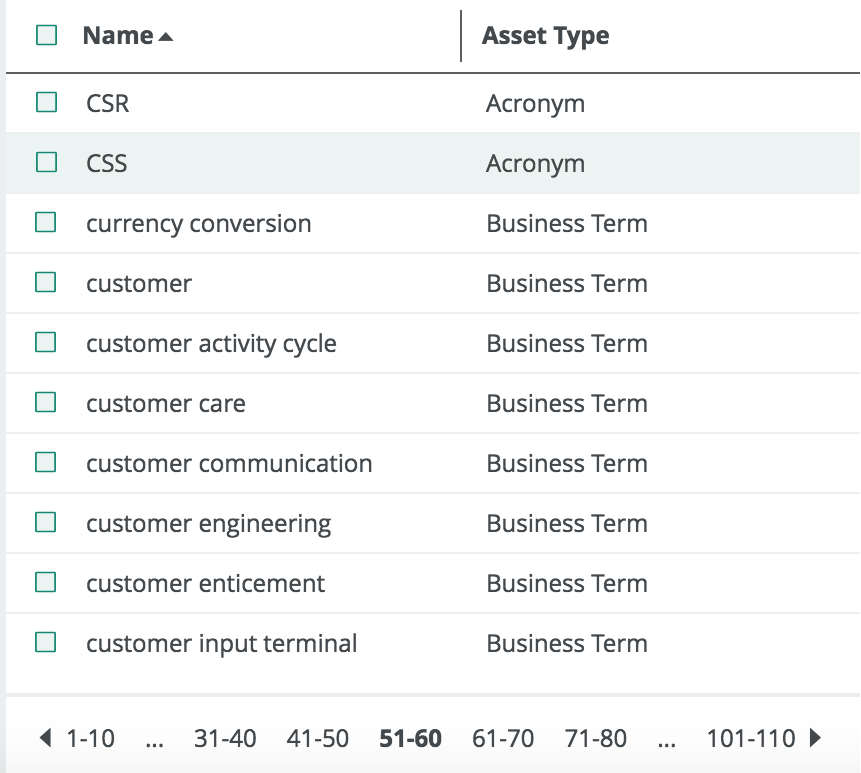Click the Asset Type column header

pyautogui.click(x=544, y=35)
